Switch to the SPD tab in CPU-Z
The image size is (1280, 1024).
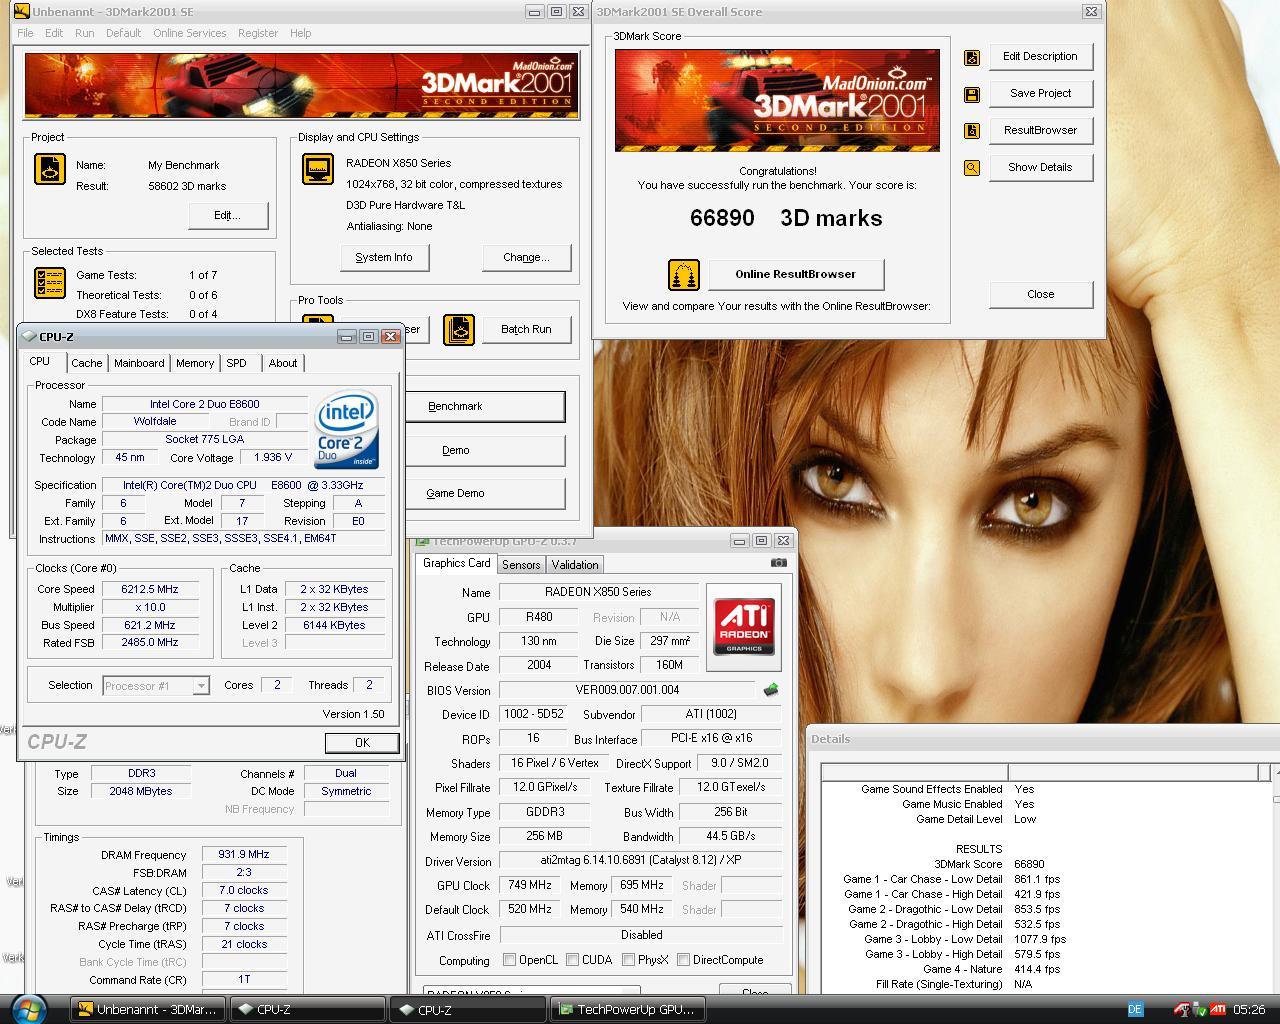[237, 363]
